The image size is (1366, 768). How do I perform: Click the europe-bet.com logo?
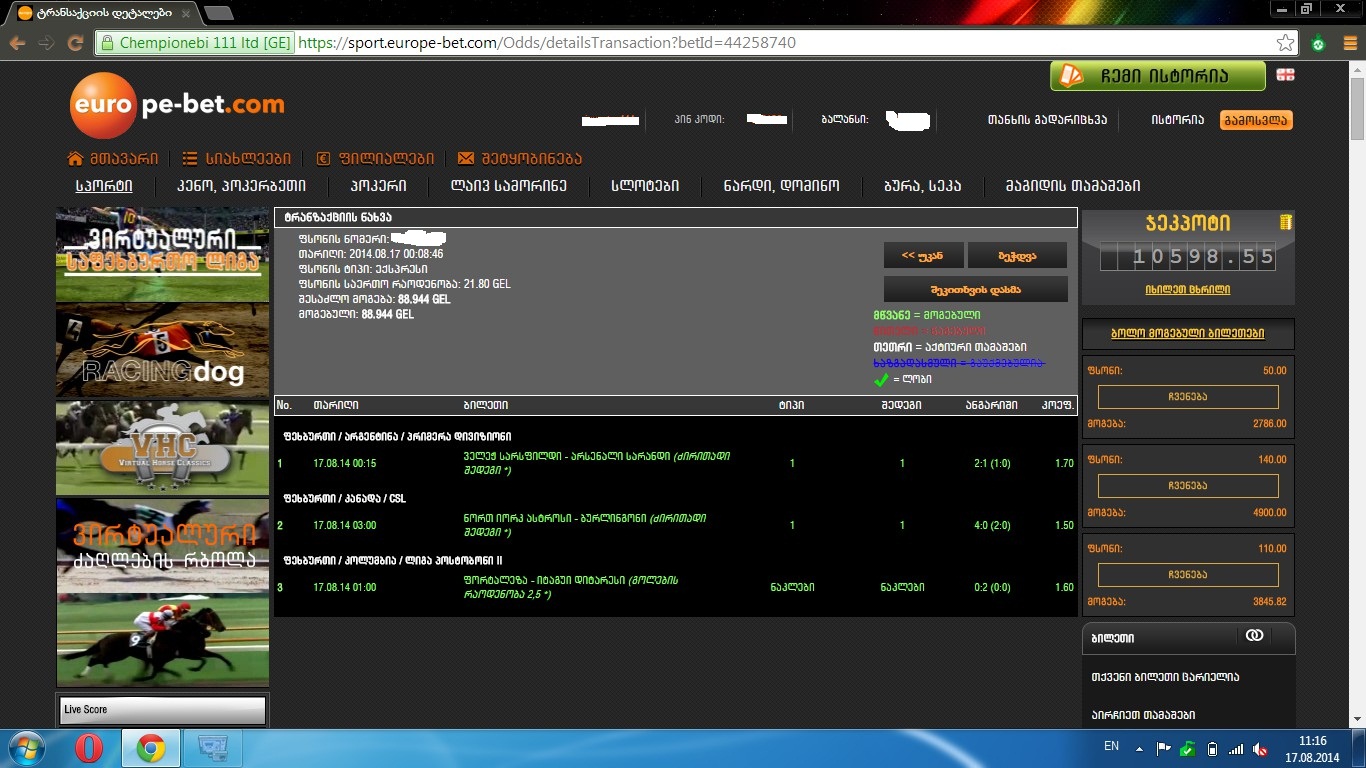coord(177,105)
